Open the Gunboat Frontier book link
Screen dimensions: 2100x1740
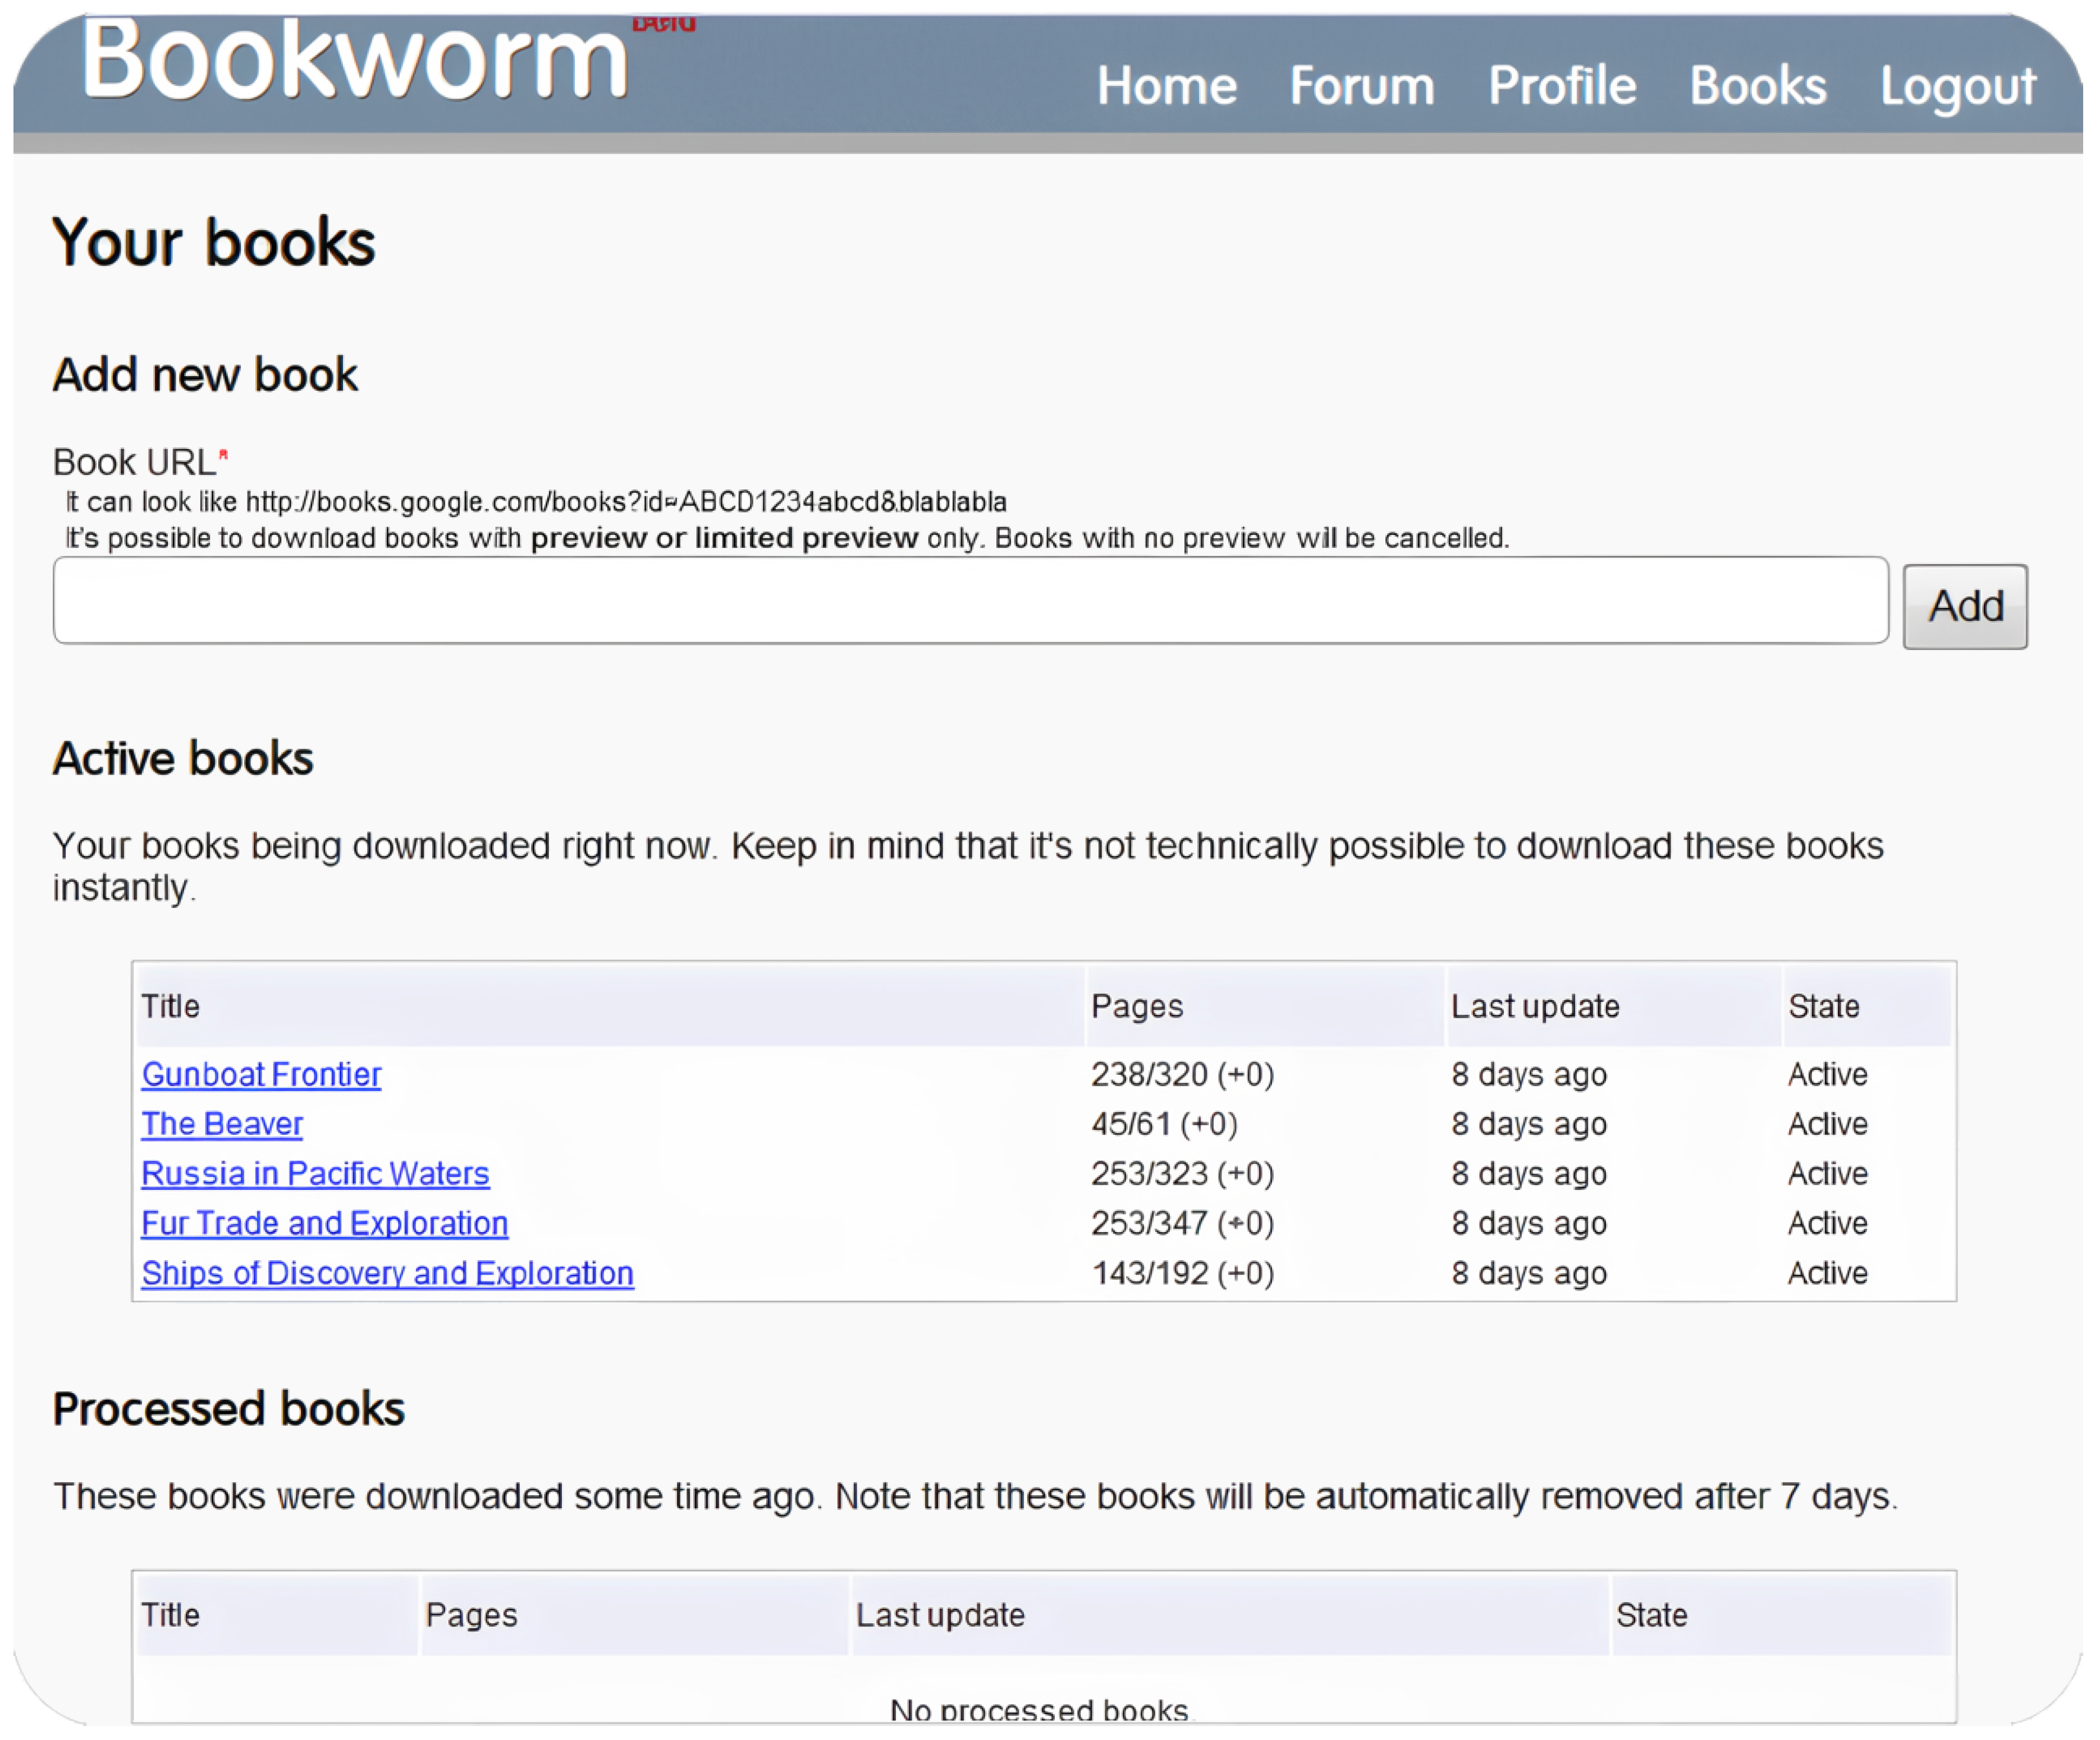pos(261,1074)
